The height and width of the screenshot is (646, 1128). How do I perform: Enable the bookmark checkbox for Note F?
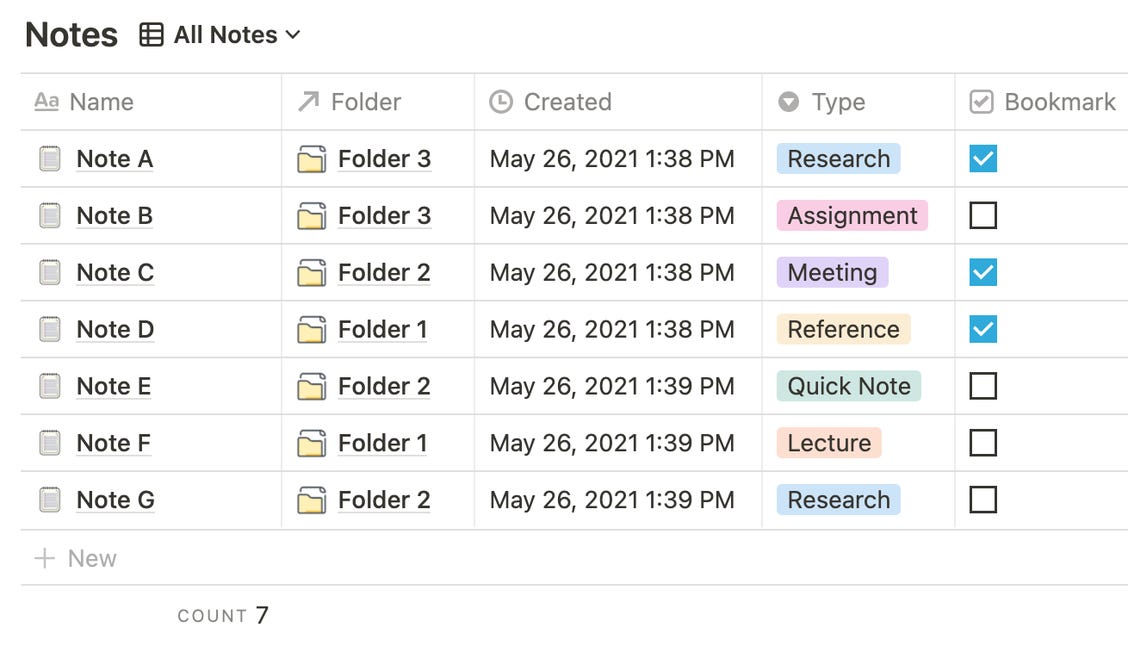tap(983, 442)
